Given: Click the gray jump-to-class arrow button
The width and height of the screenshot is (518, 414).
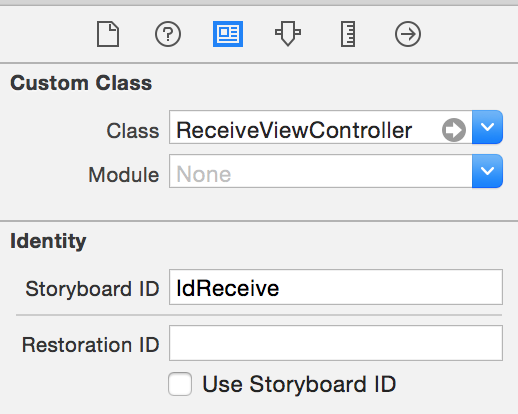Looking at the screenshot, I should coord(454,130).
